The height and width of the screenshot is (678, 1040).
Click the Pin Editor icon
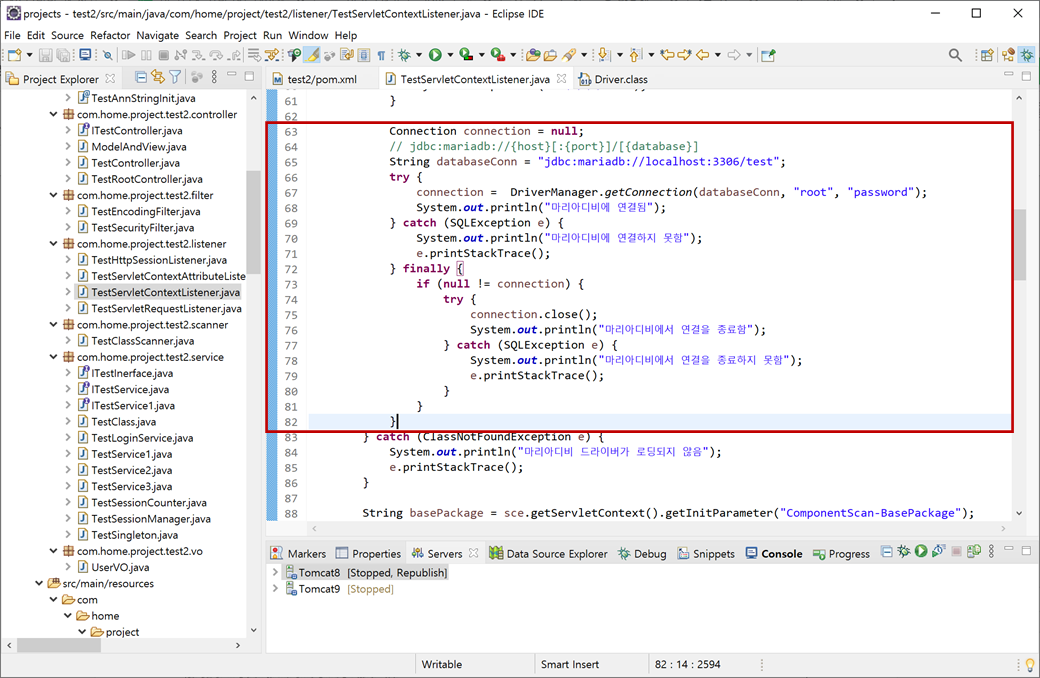(x=768, y=55)
